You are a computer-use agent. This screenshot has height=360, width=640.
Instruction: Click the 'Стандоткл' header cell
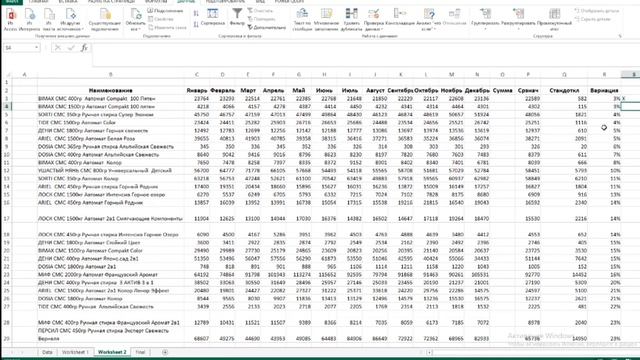click(564, 90)
